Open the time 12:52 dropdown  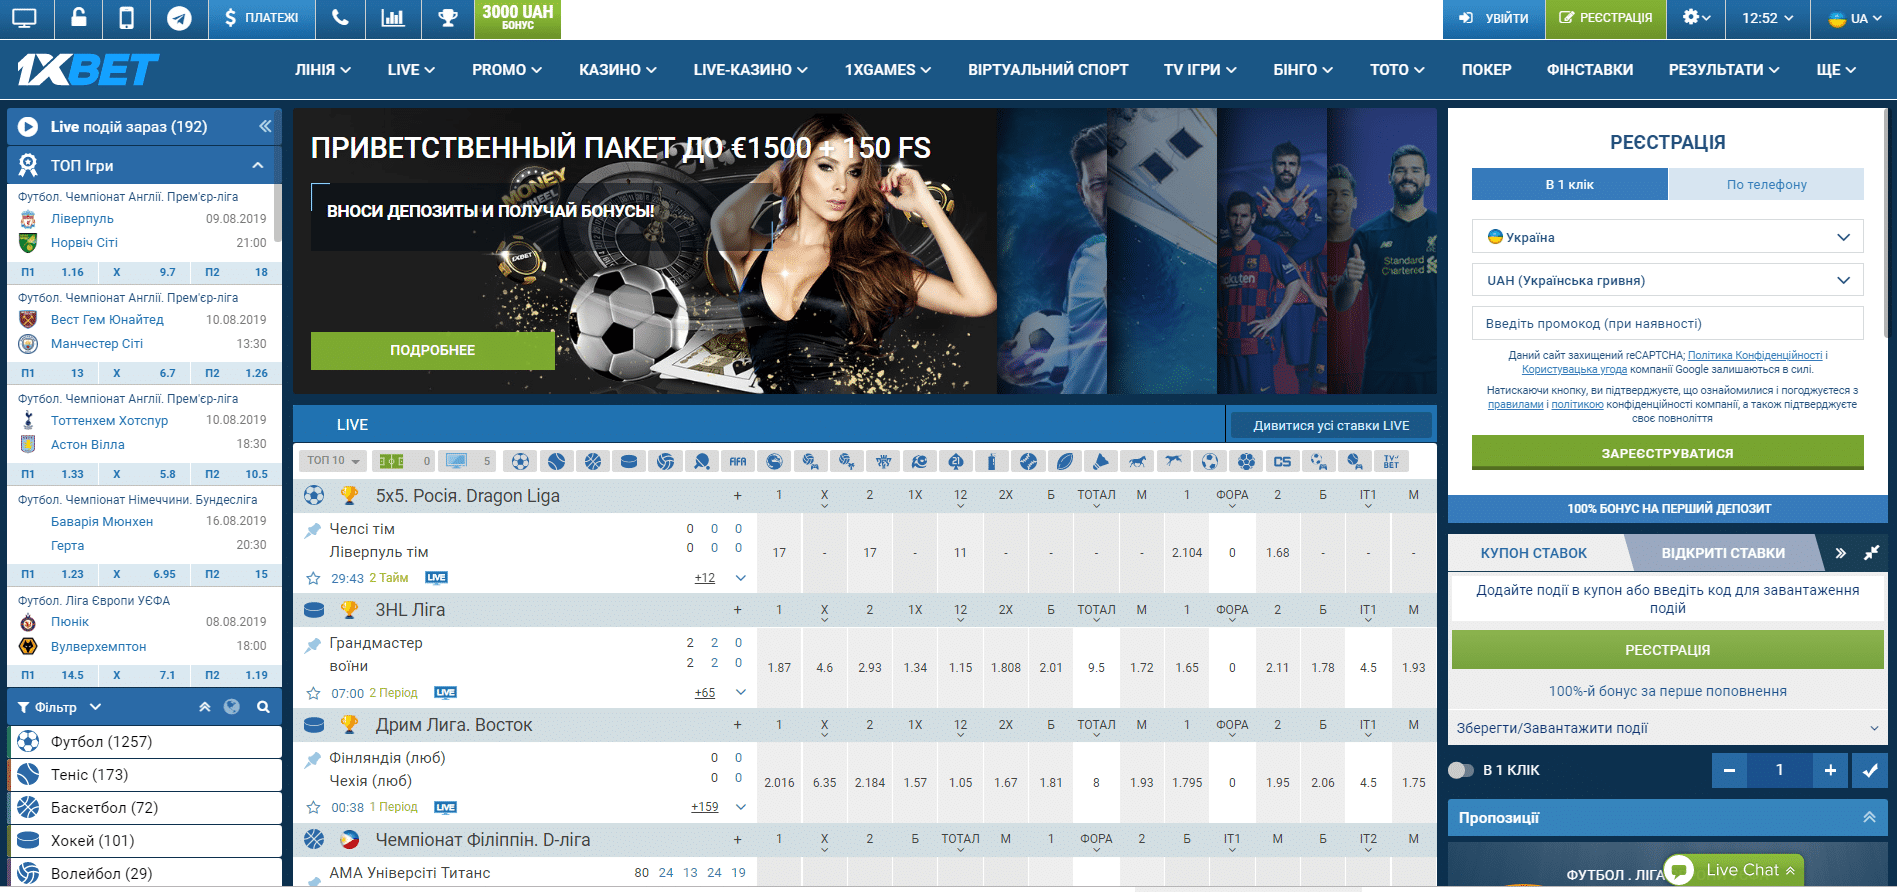coord(1768,18)
